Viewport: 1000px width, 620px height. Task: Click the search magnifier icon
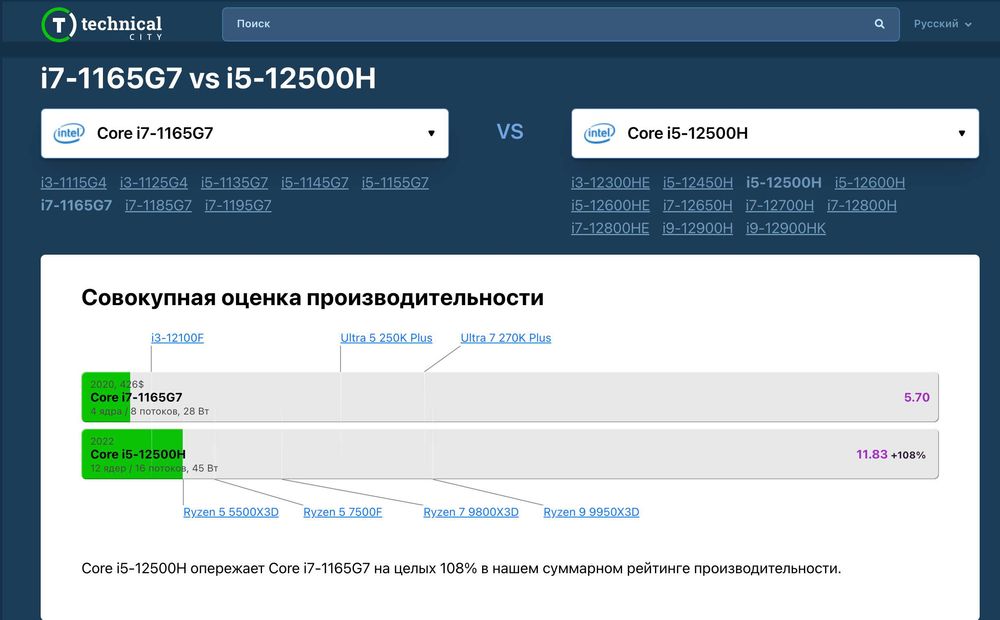pyautogui.click(x=879, y=24)
